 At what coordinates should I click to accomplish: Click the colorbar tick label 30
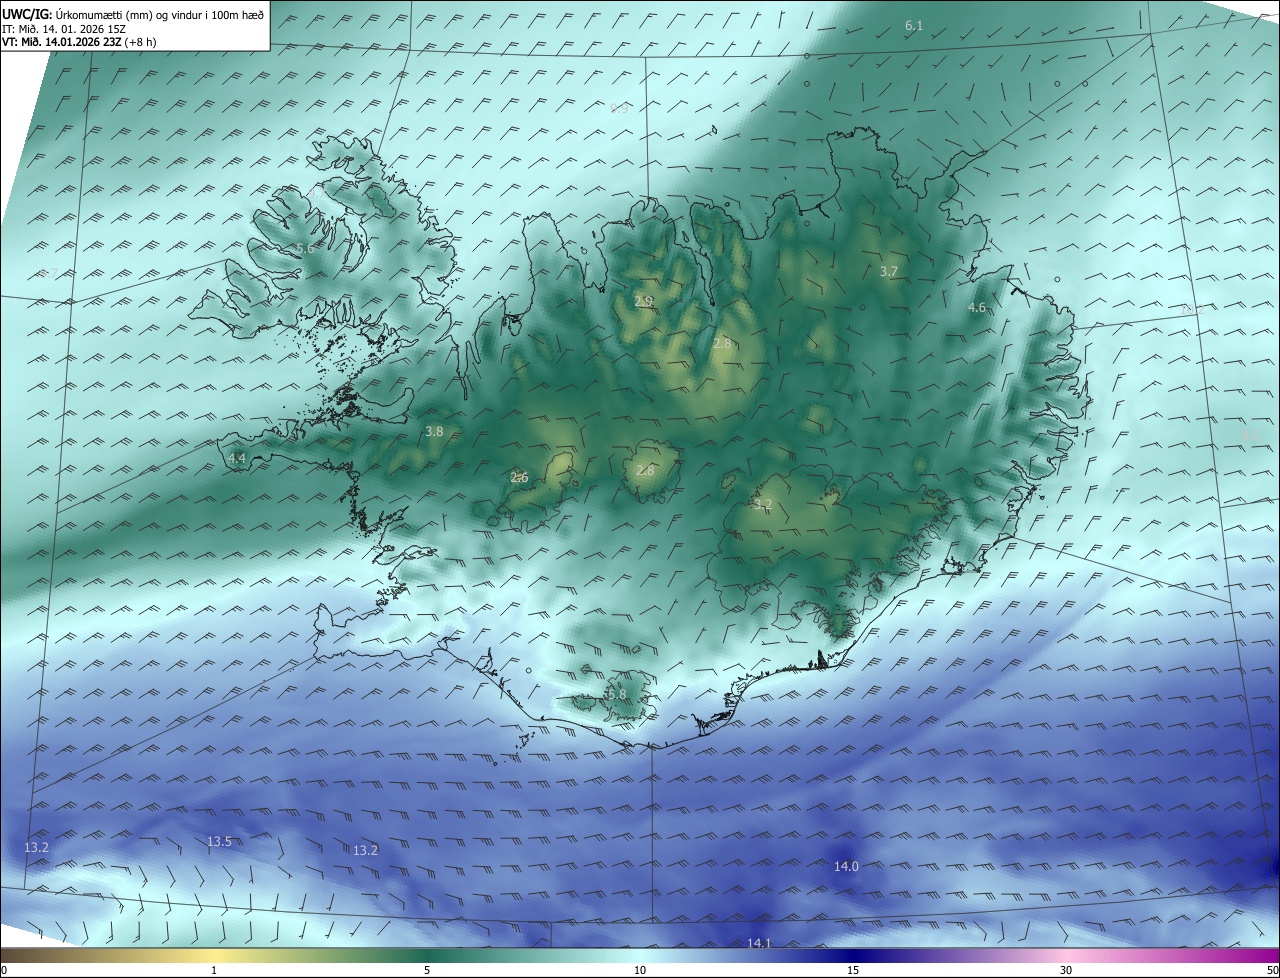1066,970
